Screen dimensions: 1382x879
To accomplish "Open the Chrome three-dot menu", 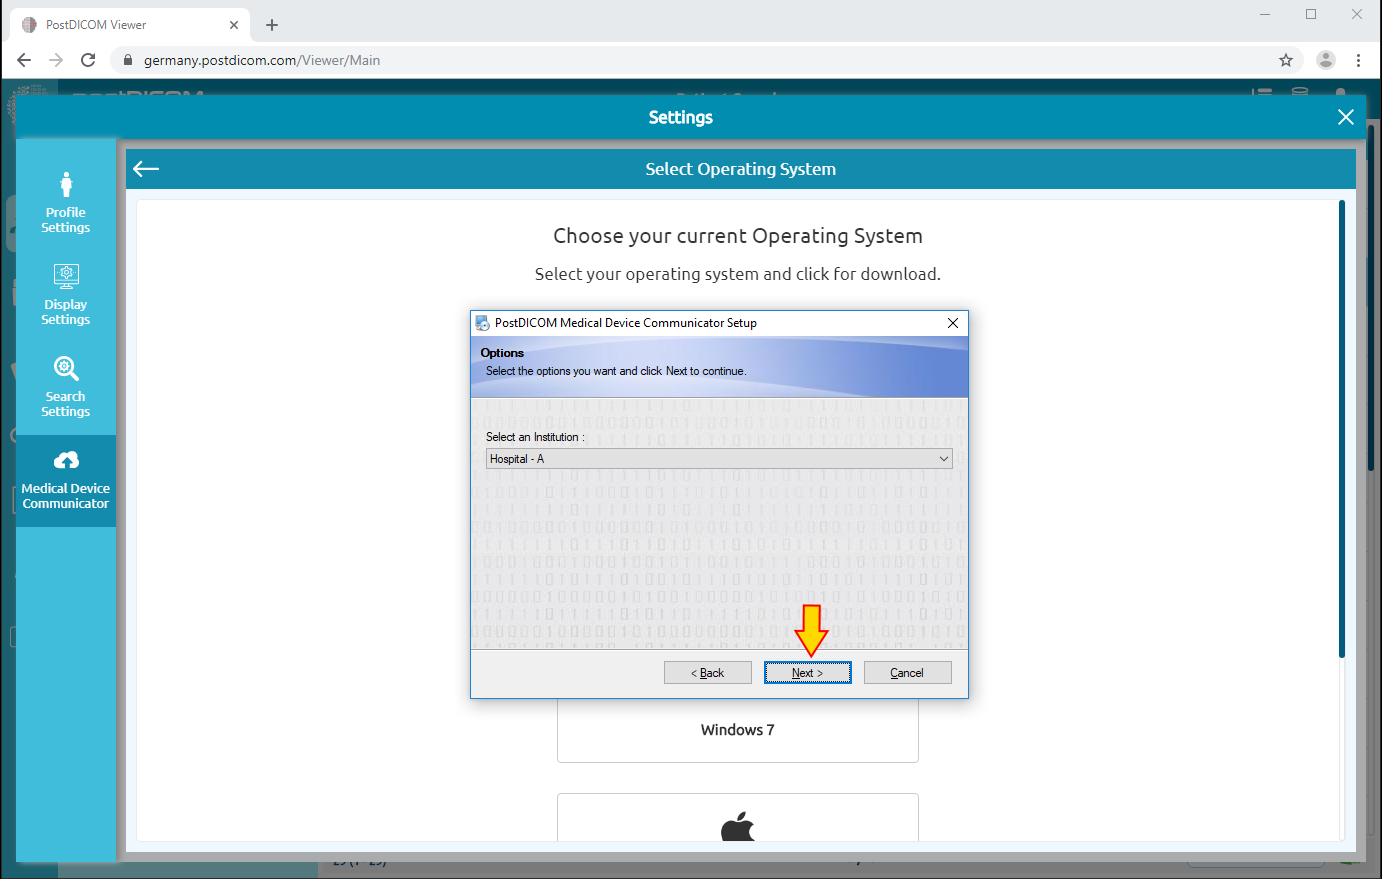I will (x=1358, y=60).
